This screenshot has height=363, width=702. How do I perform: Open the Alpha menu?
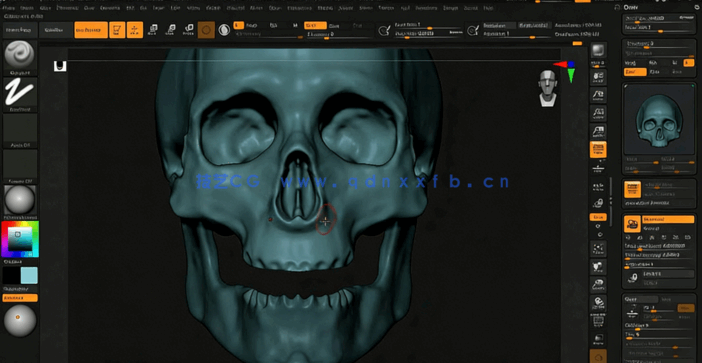9,8
